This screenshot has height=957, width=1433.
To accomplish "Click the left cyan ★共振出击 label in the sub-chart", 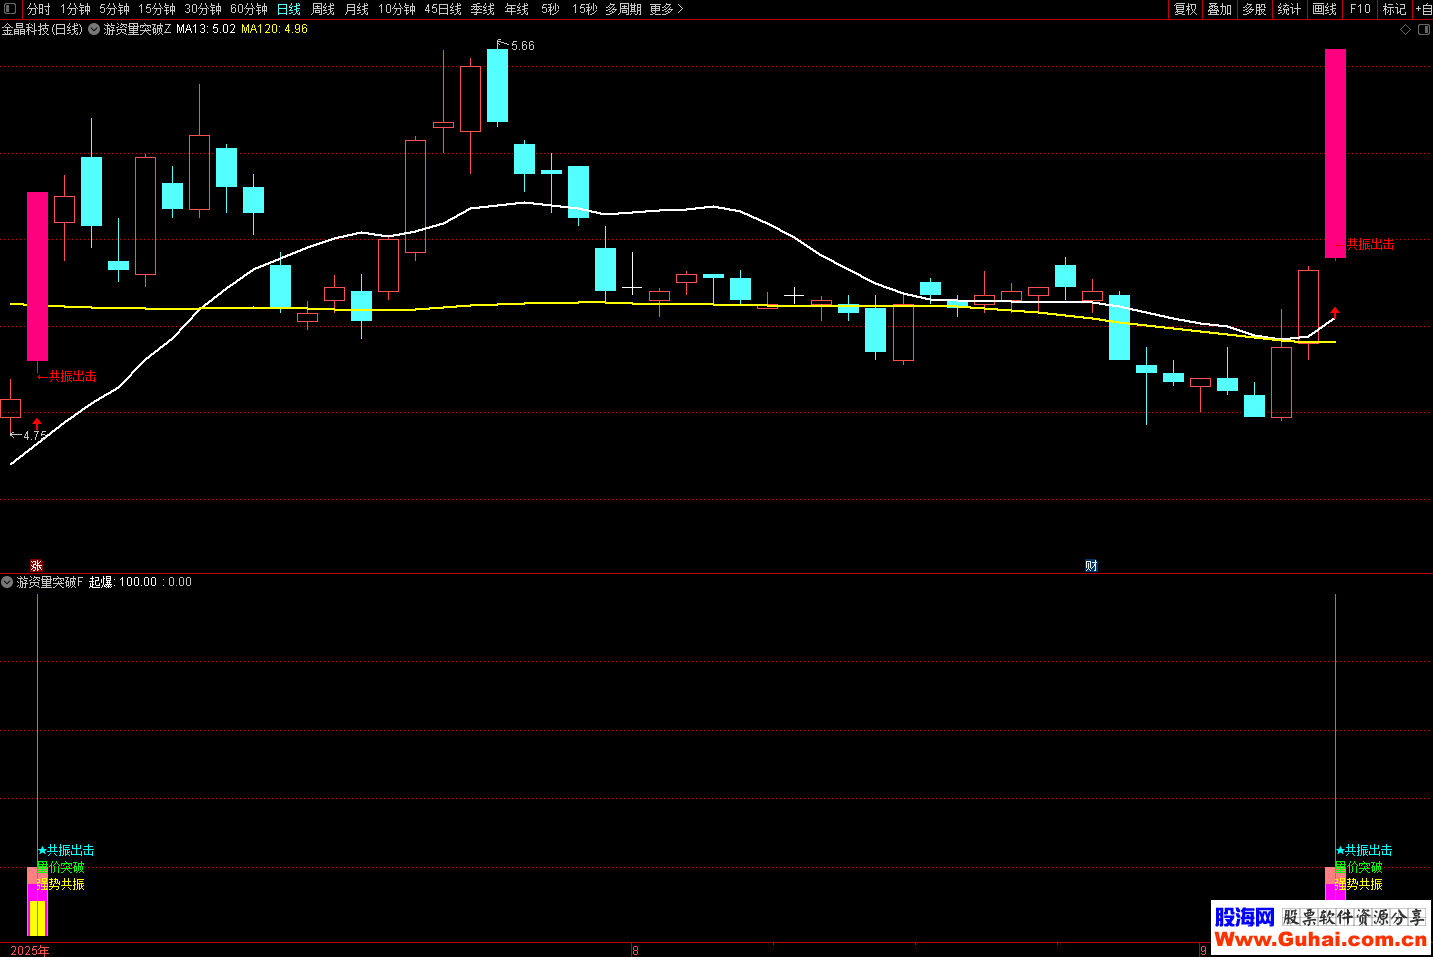I will (x=66, y=850).
